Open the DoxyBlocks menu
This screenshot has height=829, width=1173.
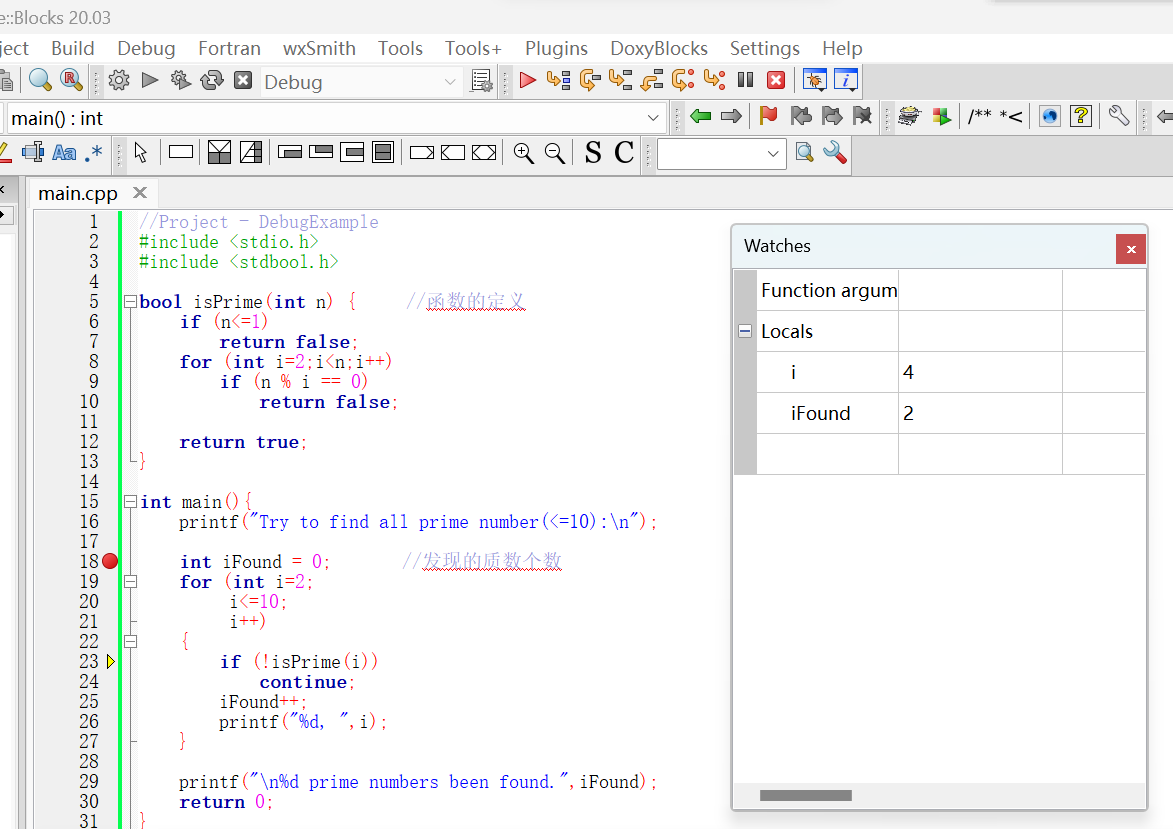click(x=658, y=49)
